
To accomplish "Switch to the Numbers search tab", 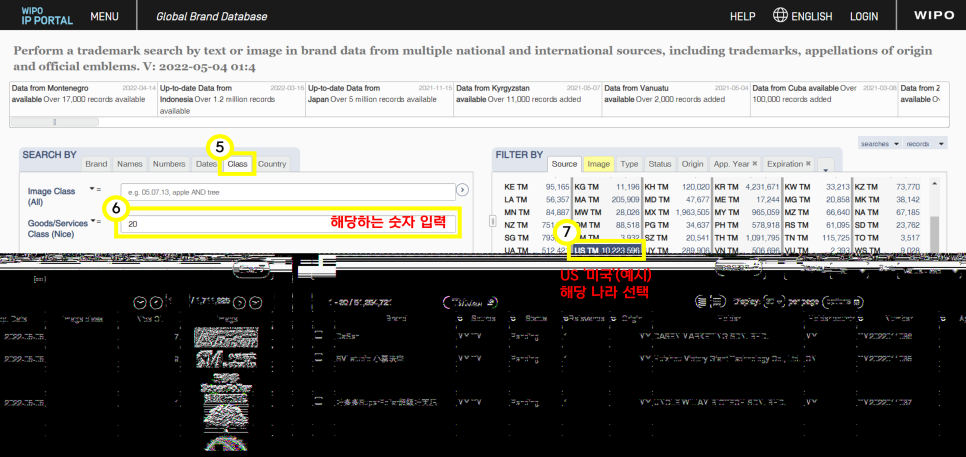I will 169,164.
